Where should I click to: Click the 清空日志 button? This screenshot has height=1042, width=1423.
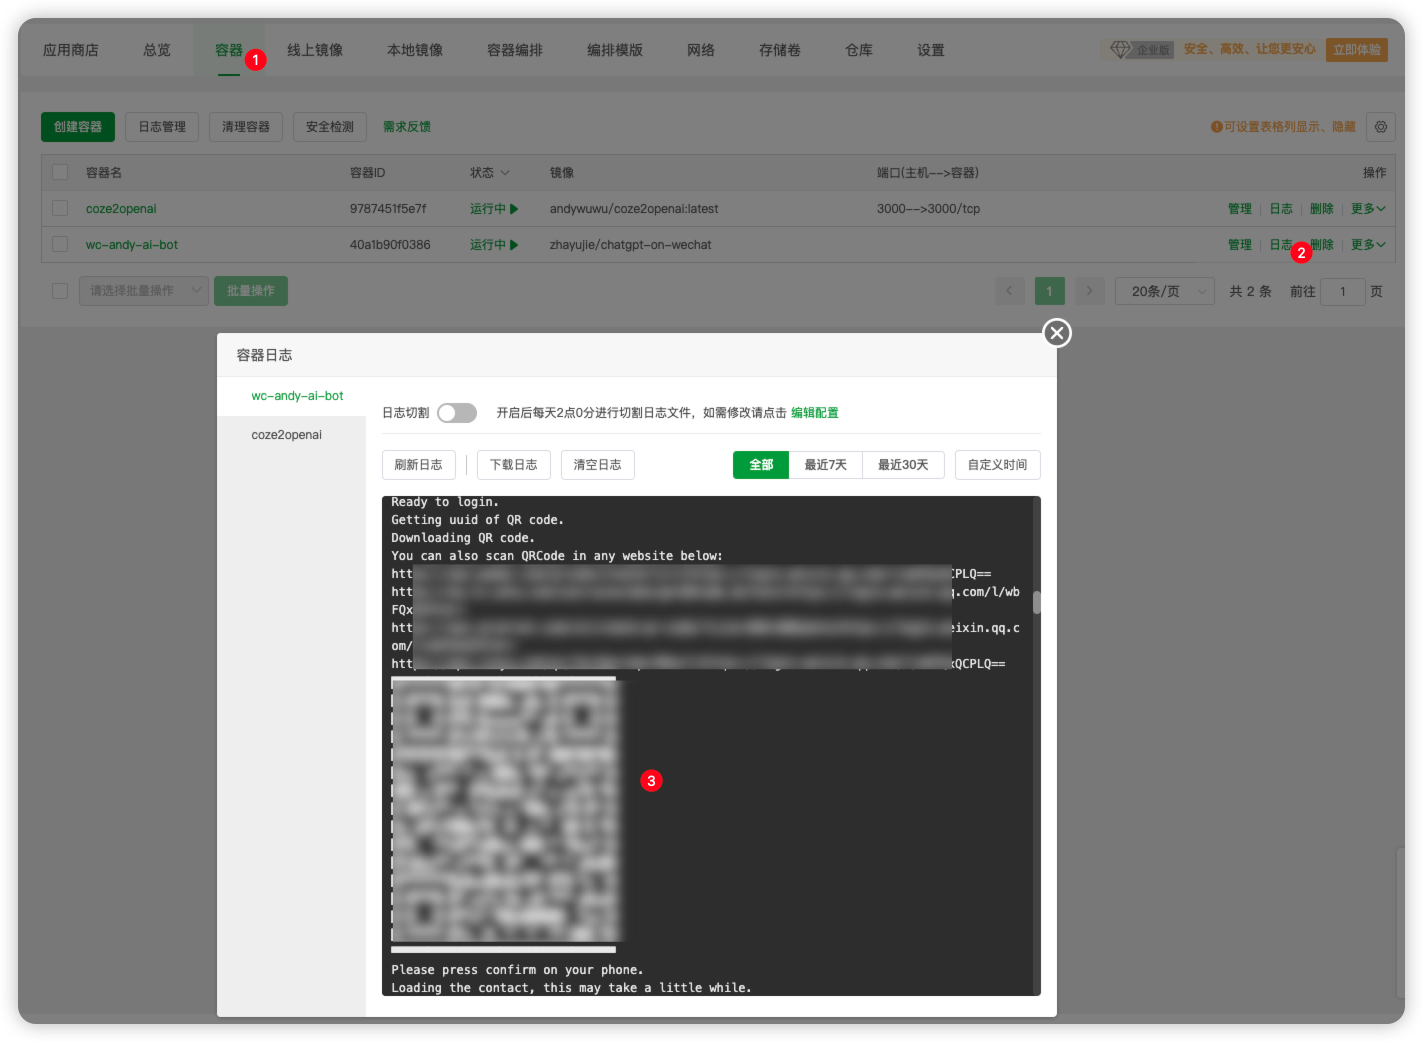[x=598, y=465]
